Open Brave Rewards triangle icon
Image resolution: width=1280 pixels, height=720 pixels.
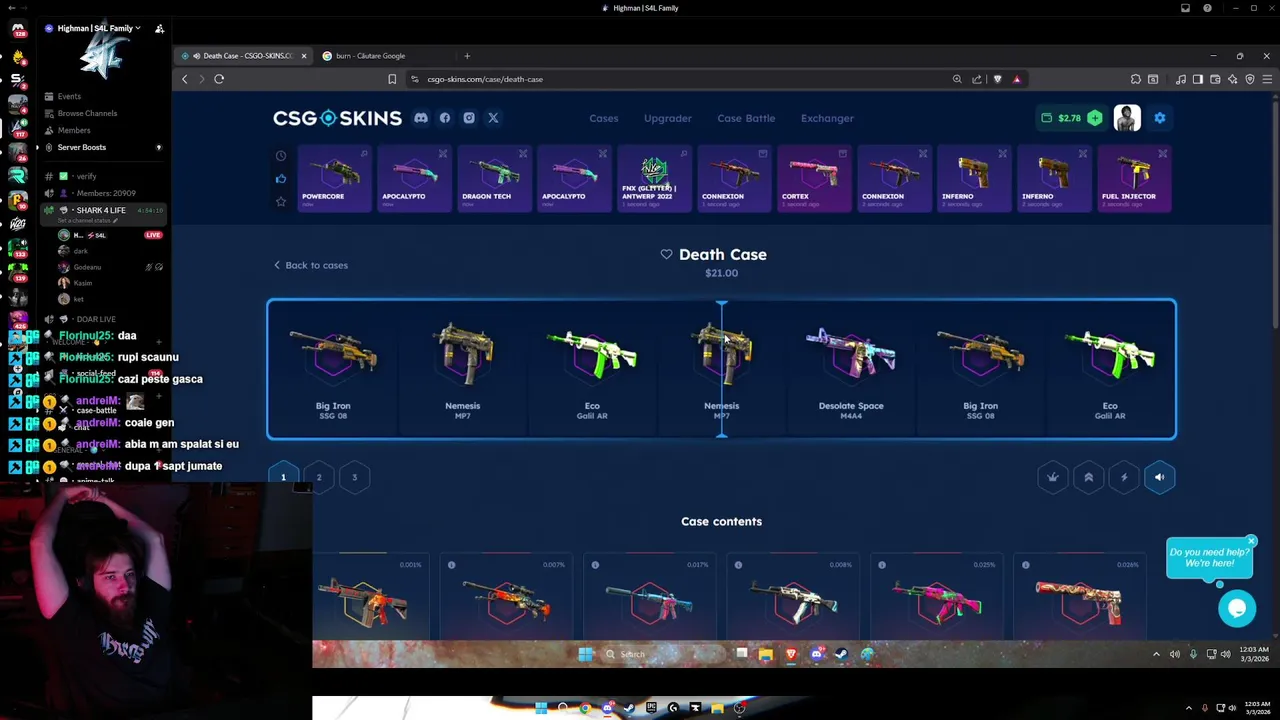coord(1017,79)
